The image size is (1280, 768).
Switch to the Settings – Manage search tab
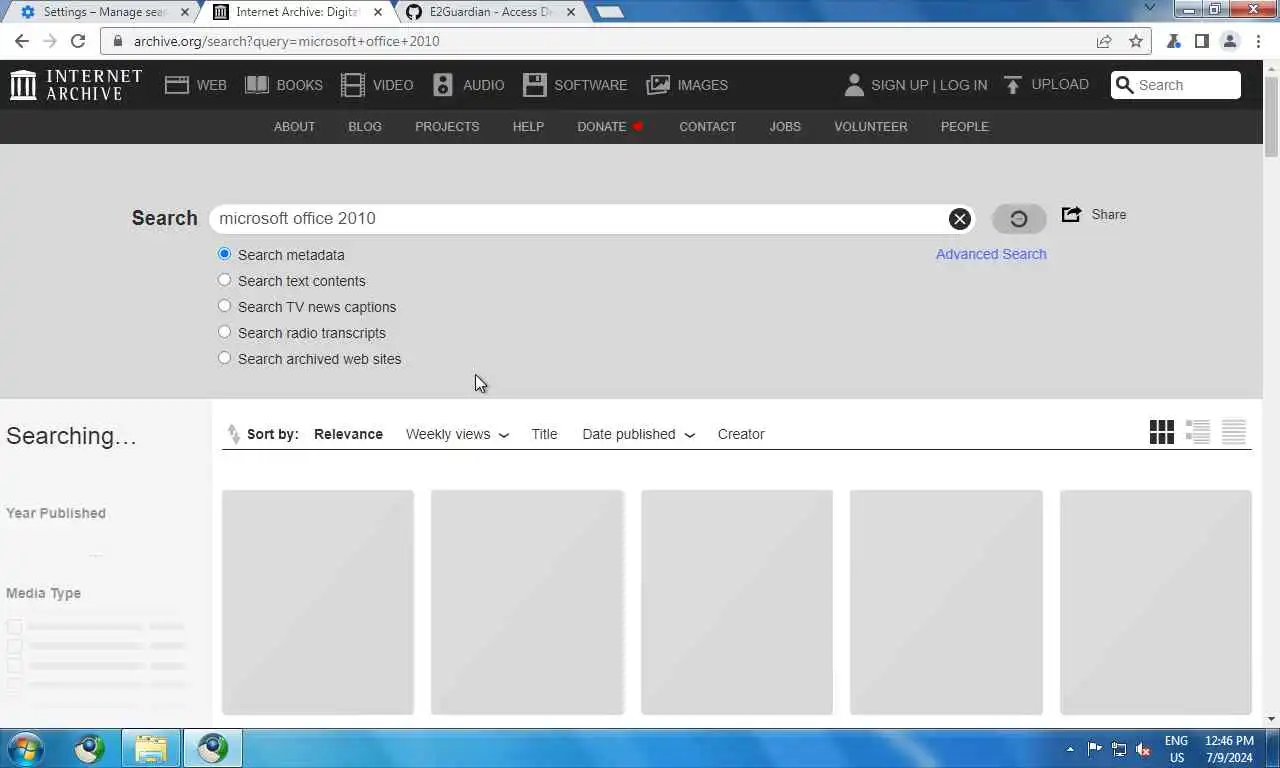[104, 12]
